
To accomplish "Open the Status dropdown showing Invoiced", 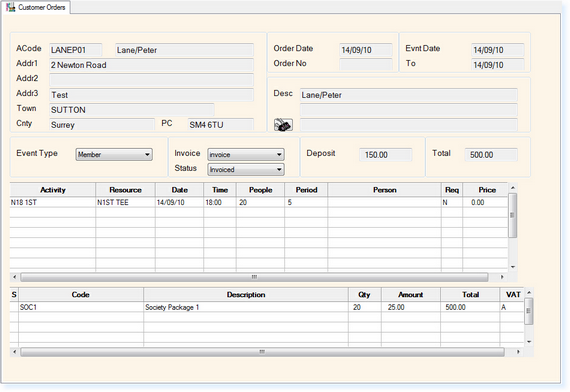I will (246, 169).
